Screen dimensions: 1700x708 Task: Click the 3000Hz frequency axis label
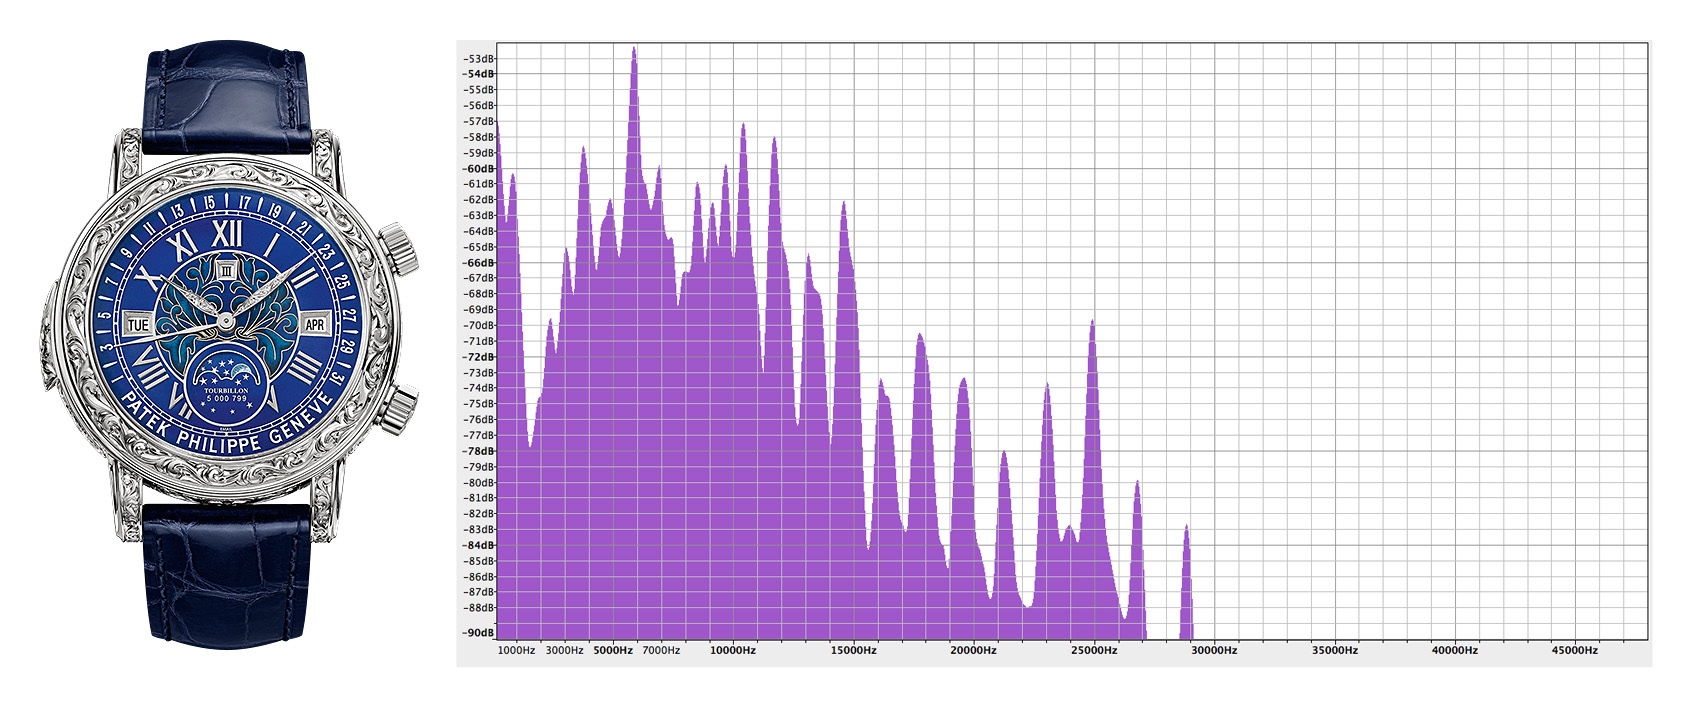(564, 650)
